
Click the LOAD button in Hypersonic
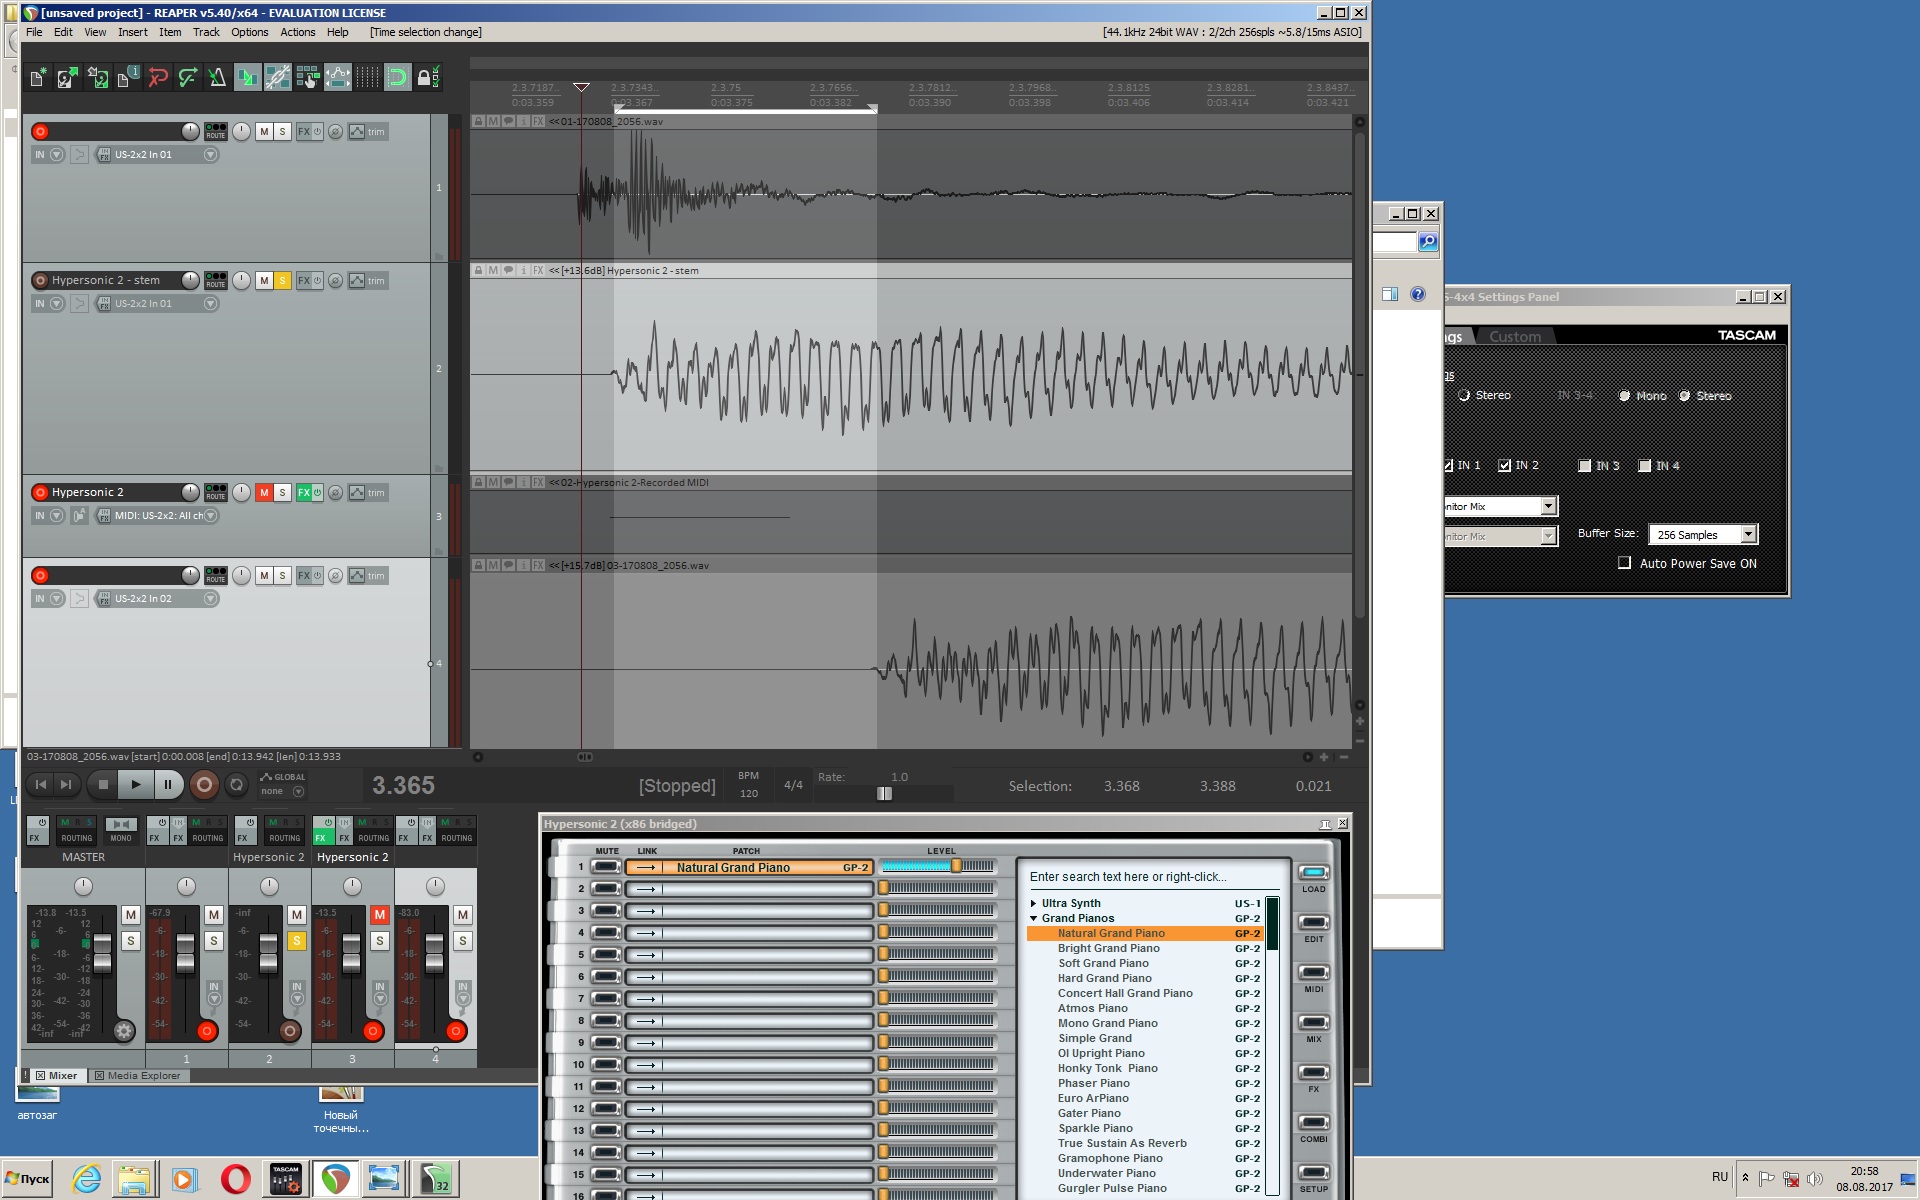[1313, 873]
